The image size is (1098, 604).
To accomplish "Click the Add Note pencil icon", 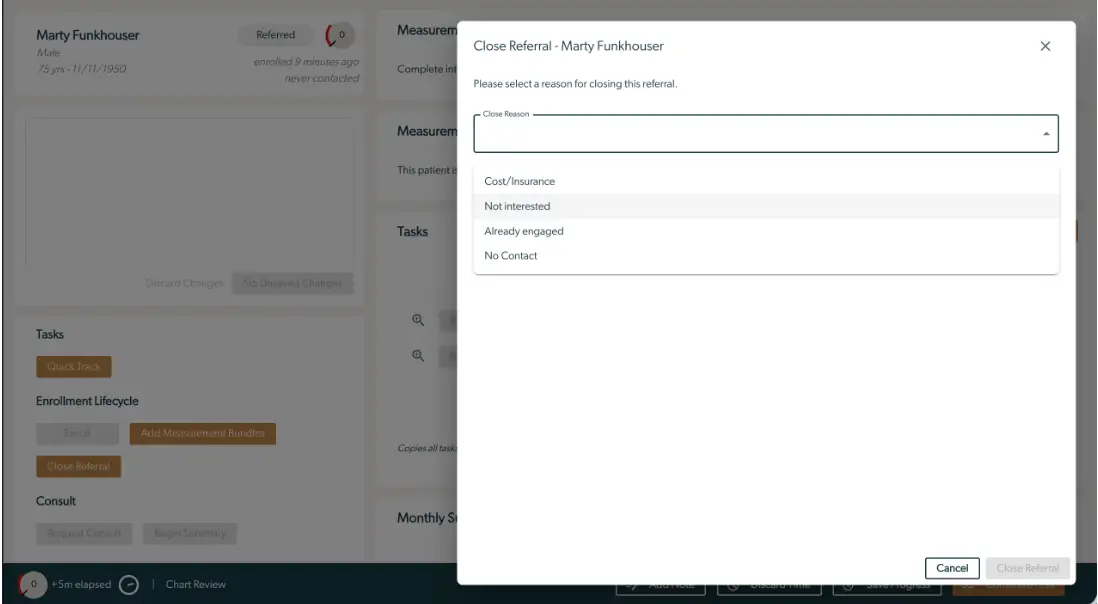I will [633, 584].
